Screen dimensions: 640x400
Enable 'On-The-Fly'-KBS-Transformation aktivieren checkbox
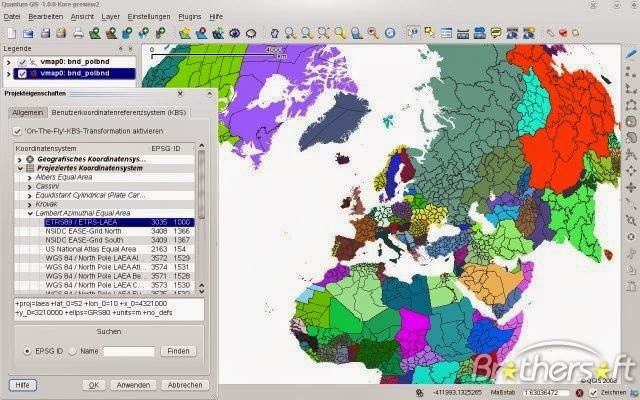point(17,131)
